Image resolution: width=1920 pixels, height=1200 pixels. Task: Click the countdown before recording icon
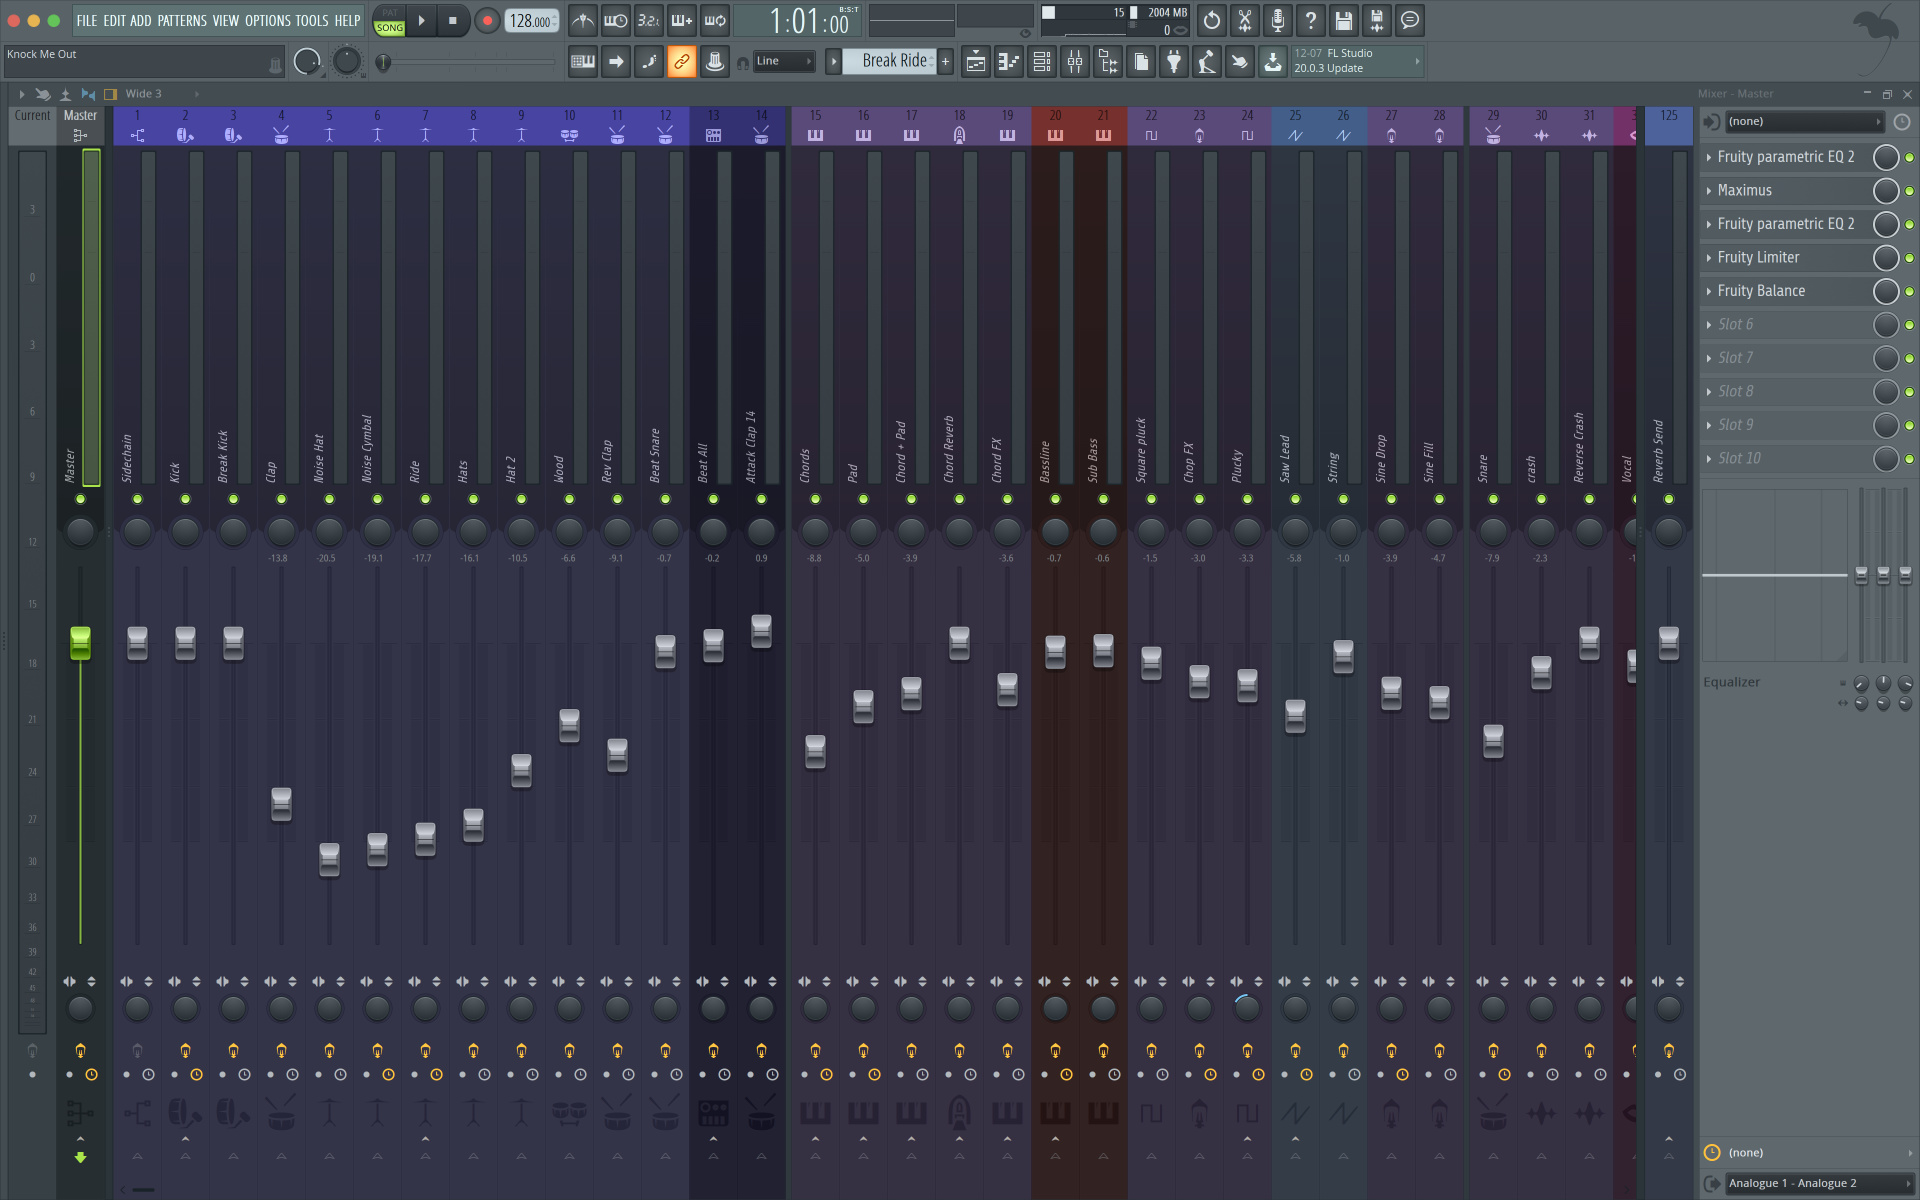click(x=649, y=20)
